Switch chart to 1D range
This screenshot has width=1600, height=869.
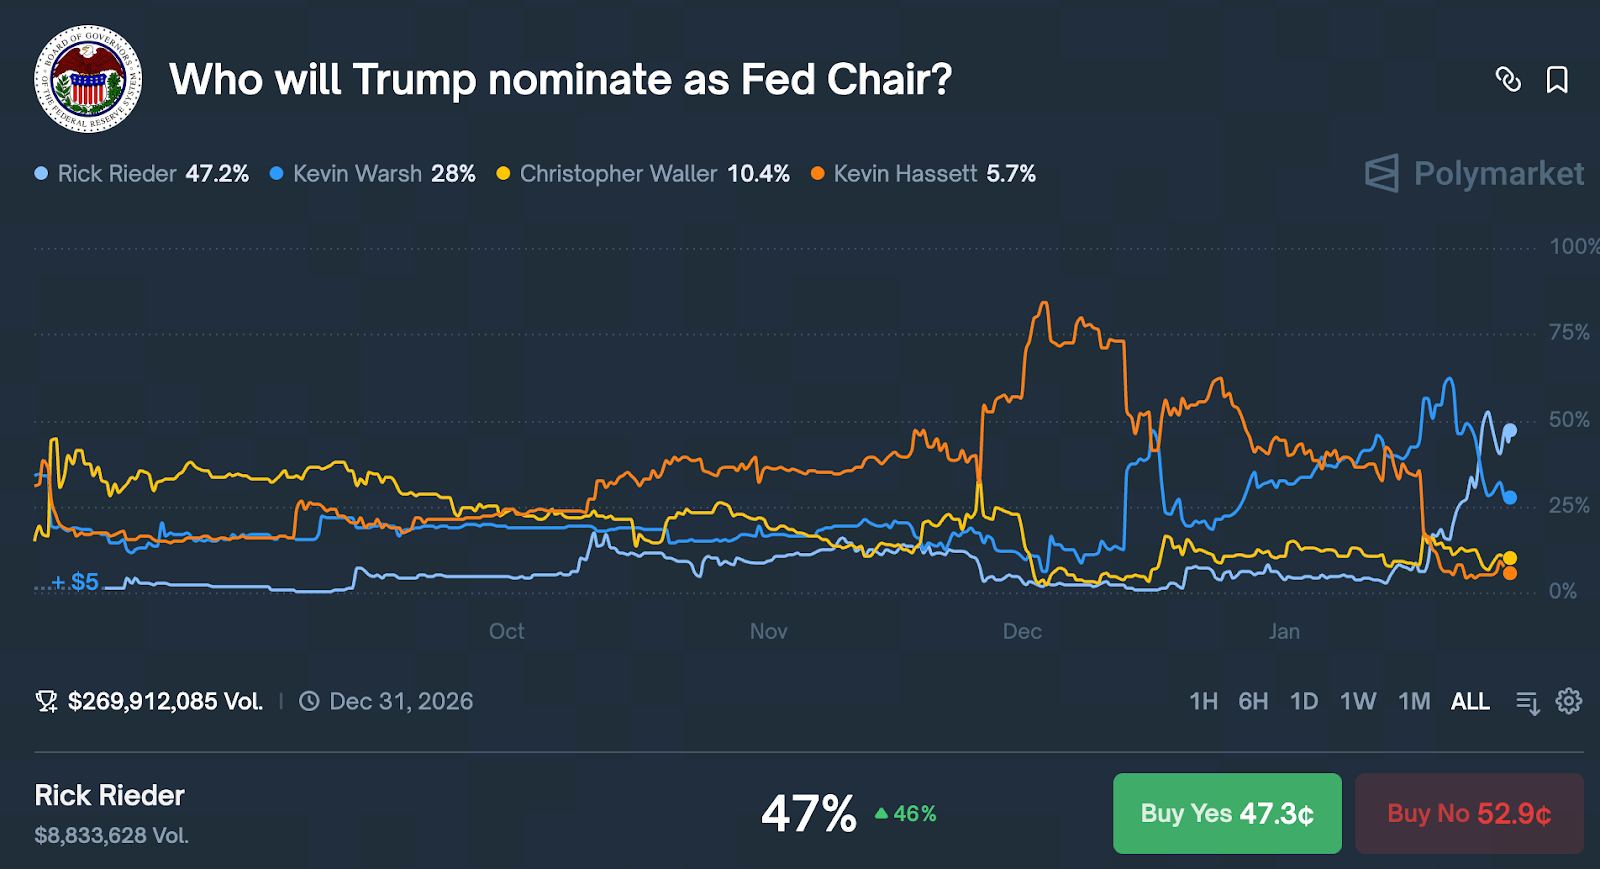[1304, 701]
